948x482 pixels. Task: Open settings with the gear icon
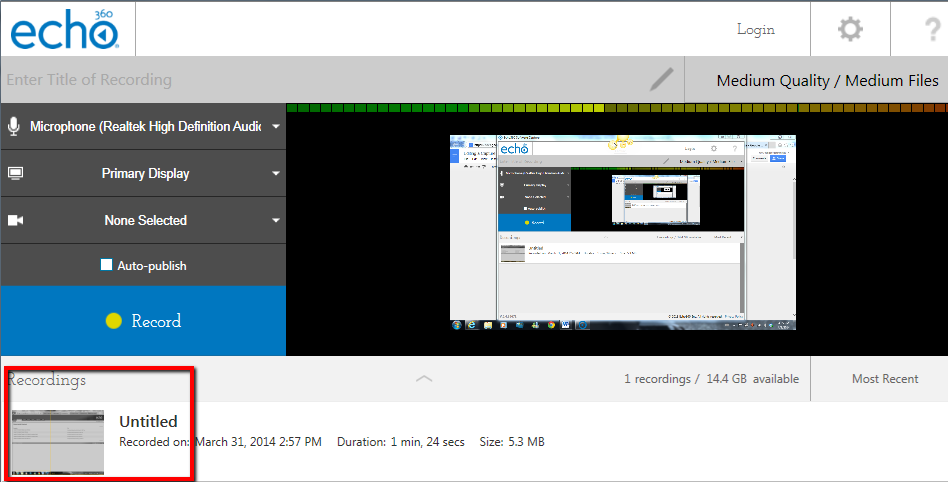(x=850, y=29)
